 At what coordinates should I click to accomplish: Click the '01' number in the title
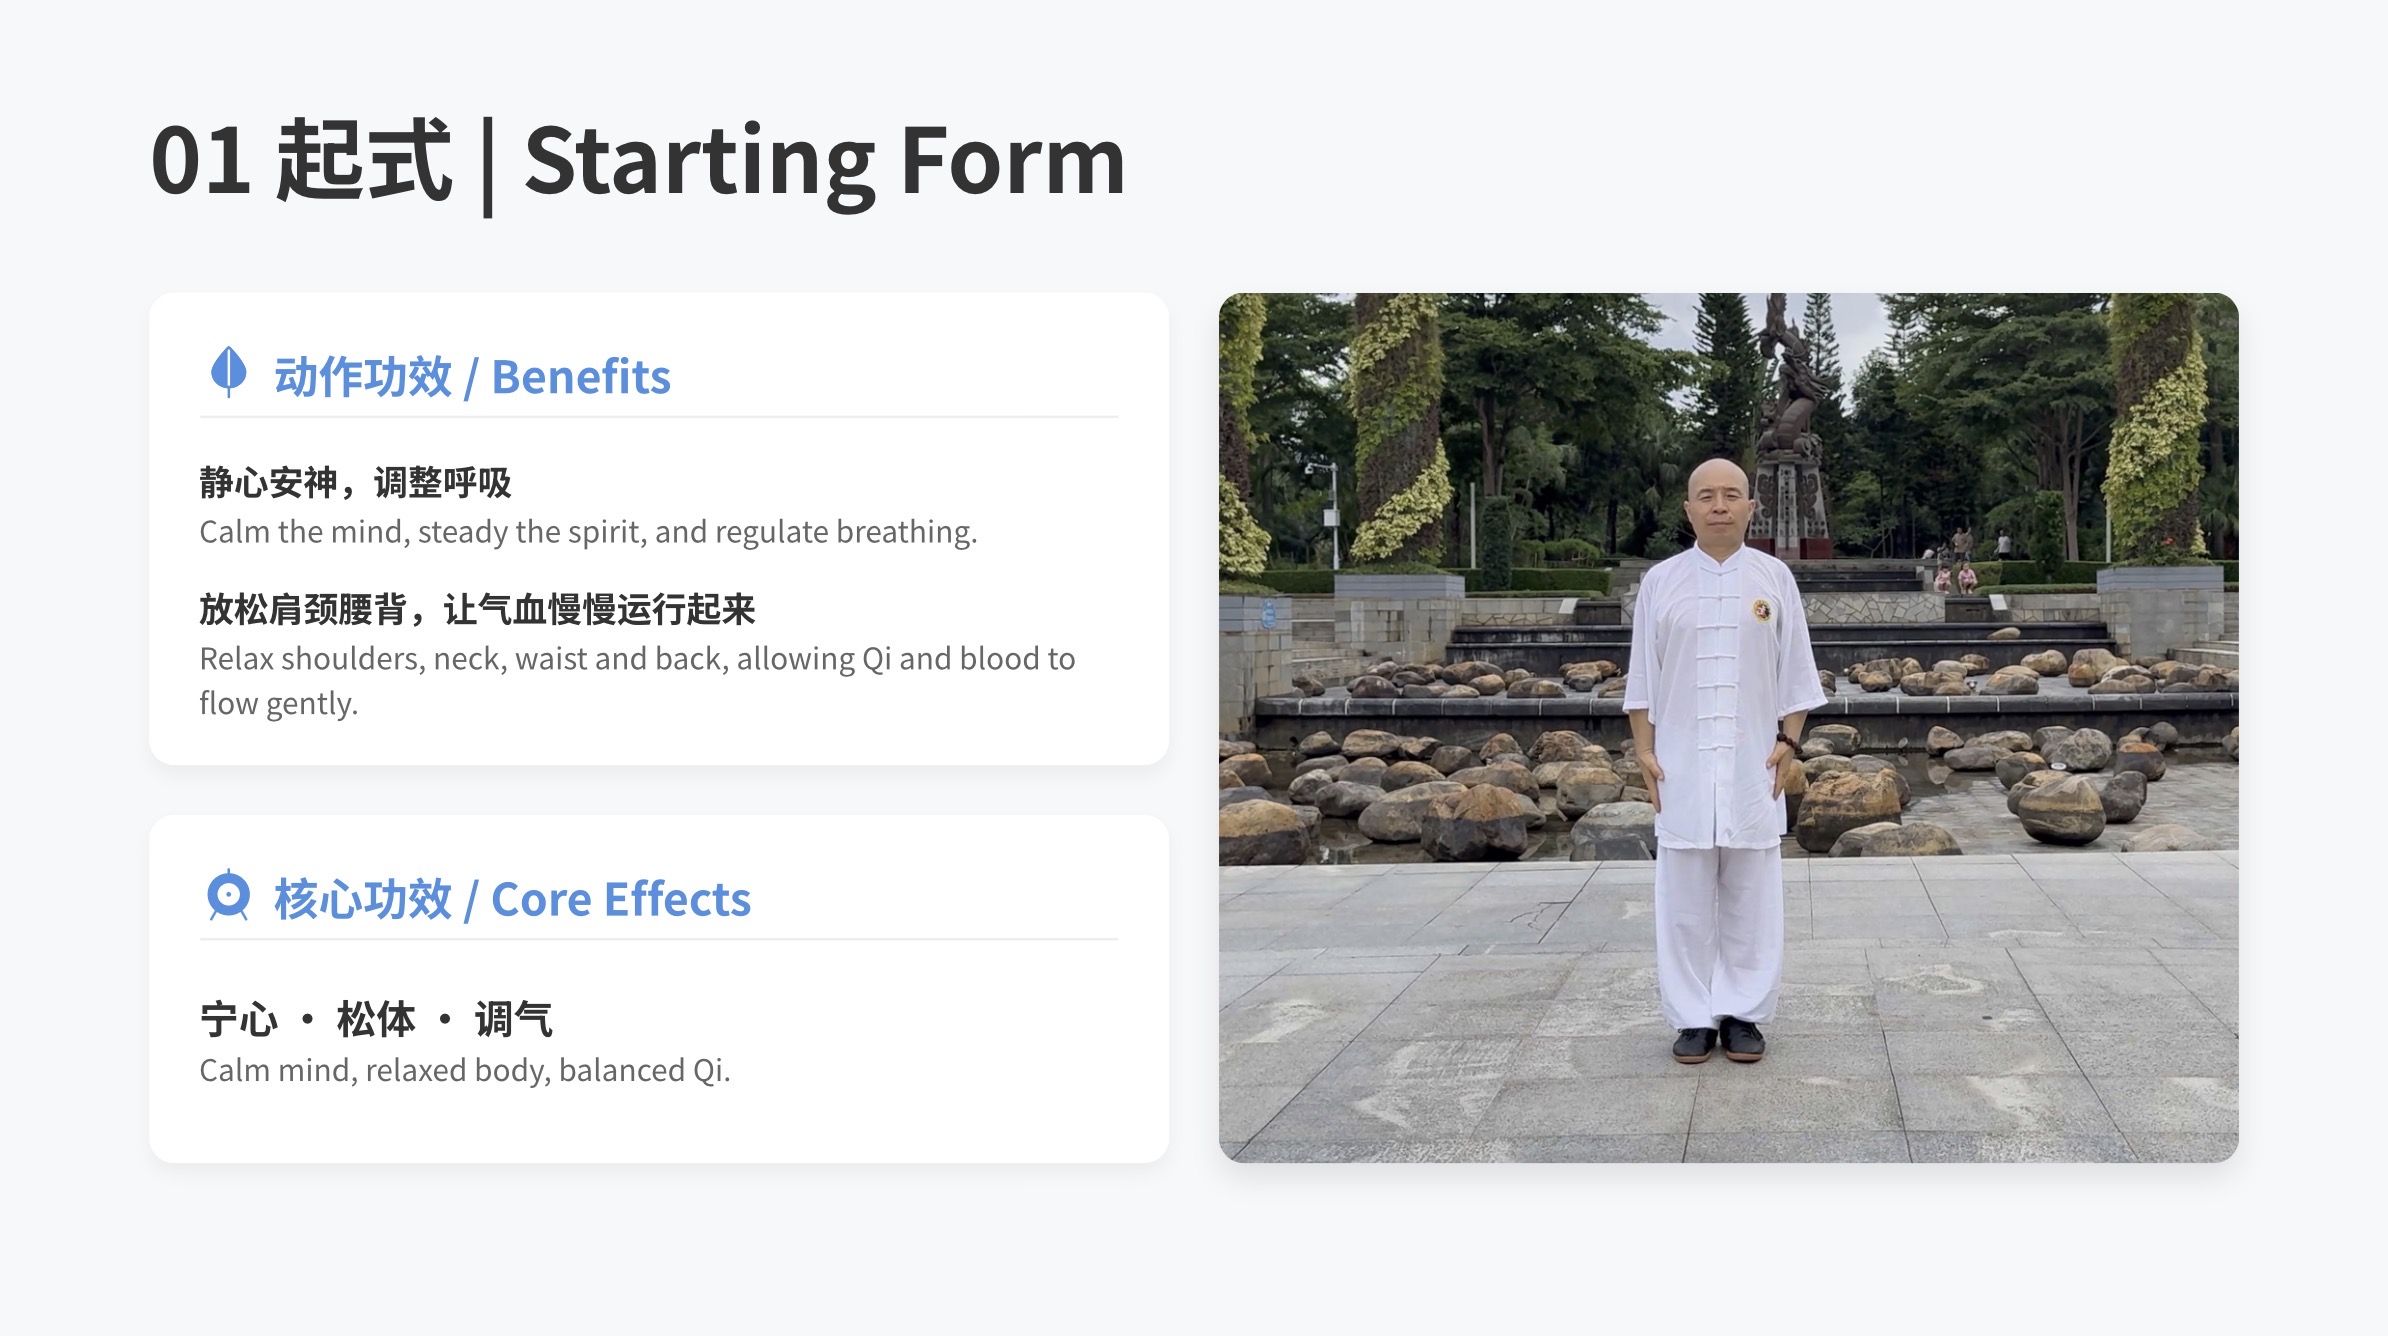(200, 160)
